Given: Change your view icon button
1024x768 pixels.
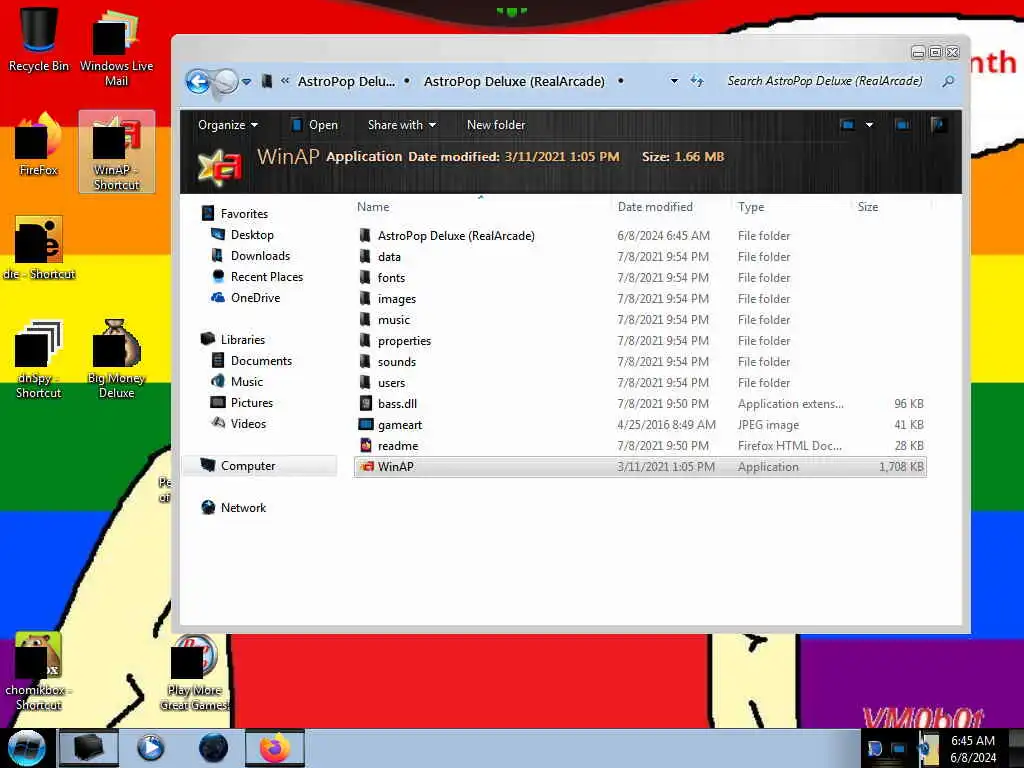Looking at the screenshot, I should pos(847,125).
